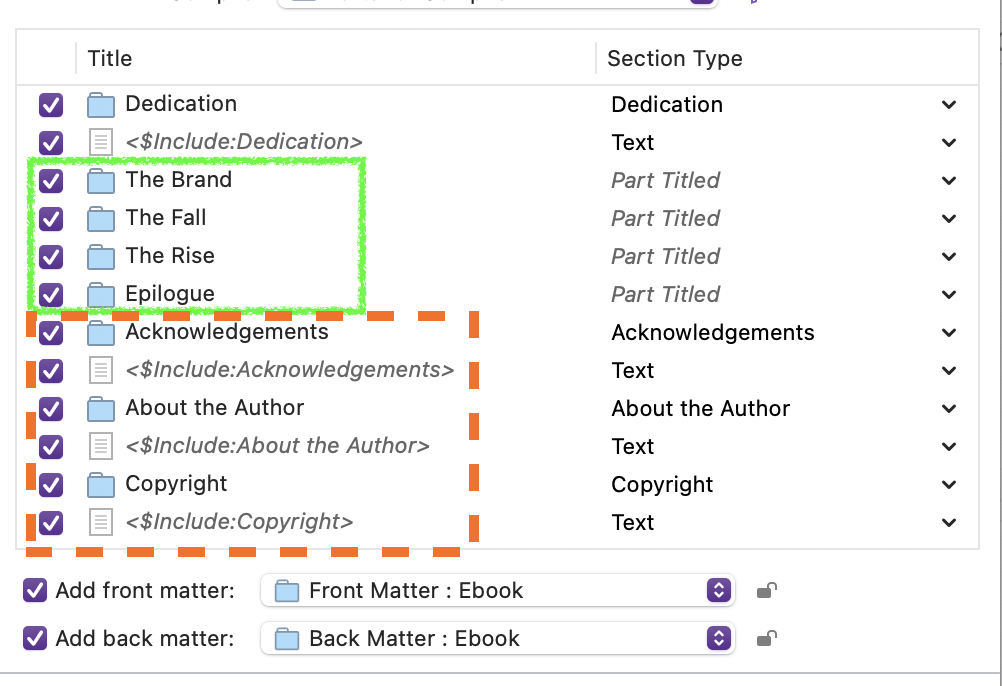Click the Dedication folder icon
Screen dimensions: 1002x686
[101, 104]
